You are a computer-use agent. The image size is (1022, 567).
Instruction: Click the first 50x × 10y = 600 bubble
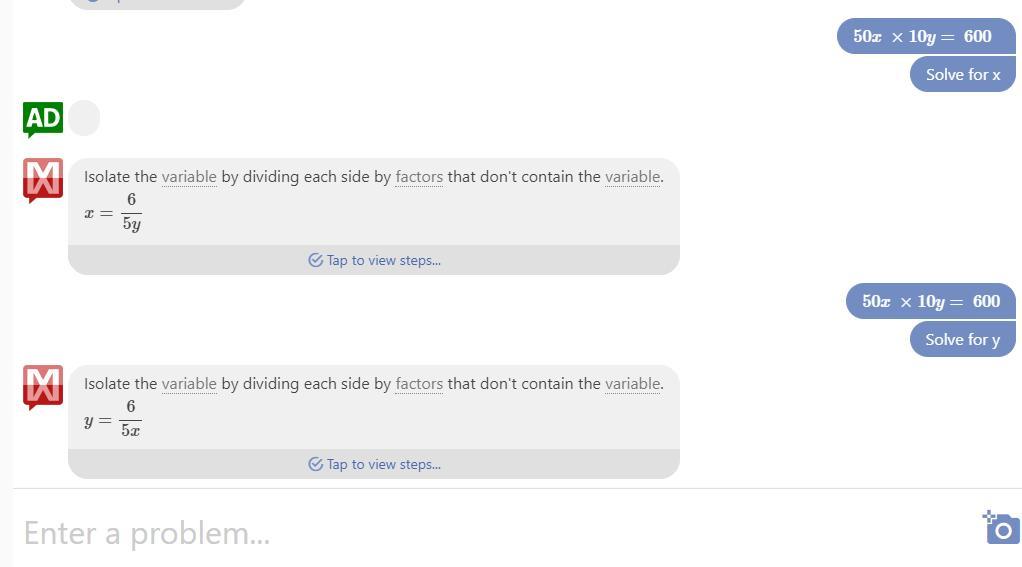pyautogui.click(x=926, y=36)
